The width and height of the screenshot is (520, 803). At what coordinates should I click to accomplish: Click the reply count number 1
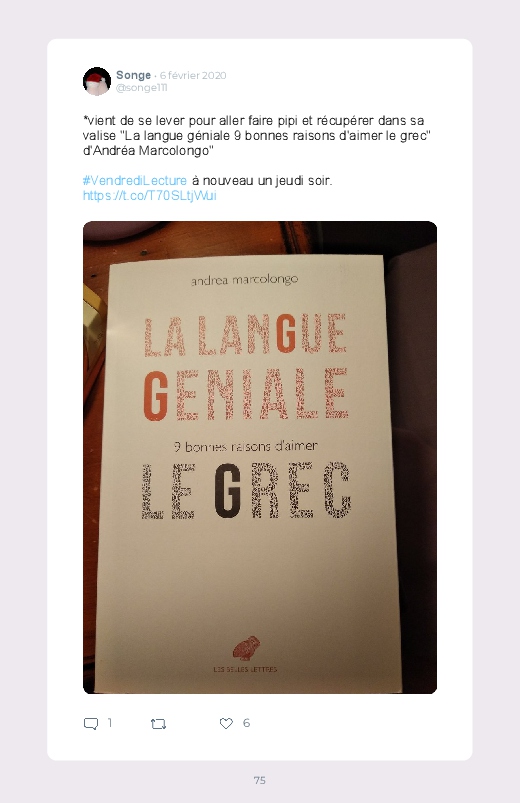[x=110, y=723]
